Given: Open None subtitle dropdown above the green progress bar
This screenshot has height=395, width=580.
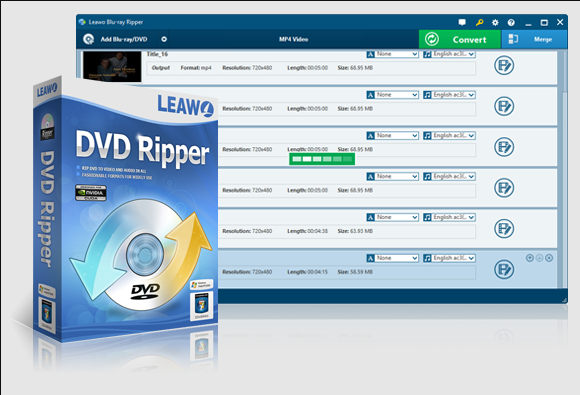Looking at the screenshot, I should [x=397, y=136].
